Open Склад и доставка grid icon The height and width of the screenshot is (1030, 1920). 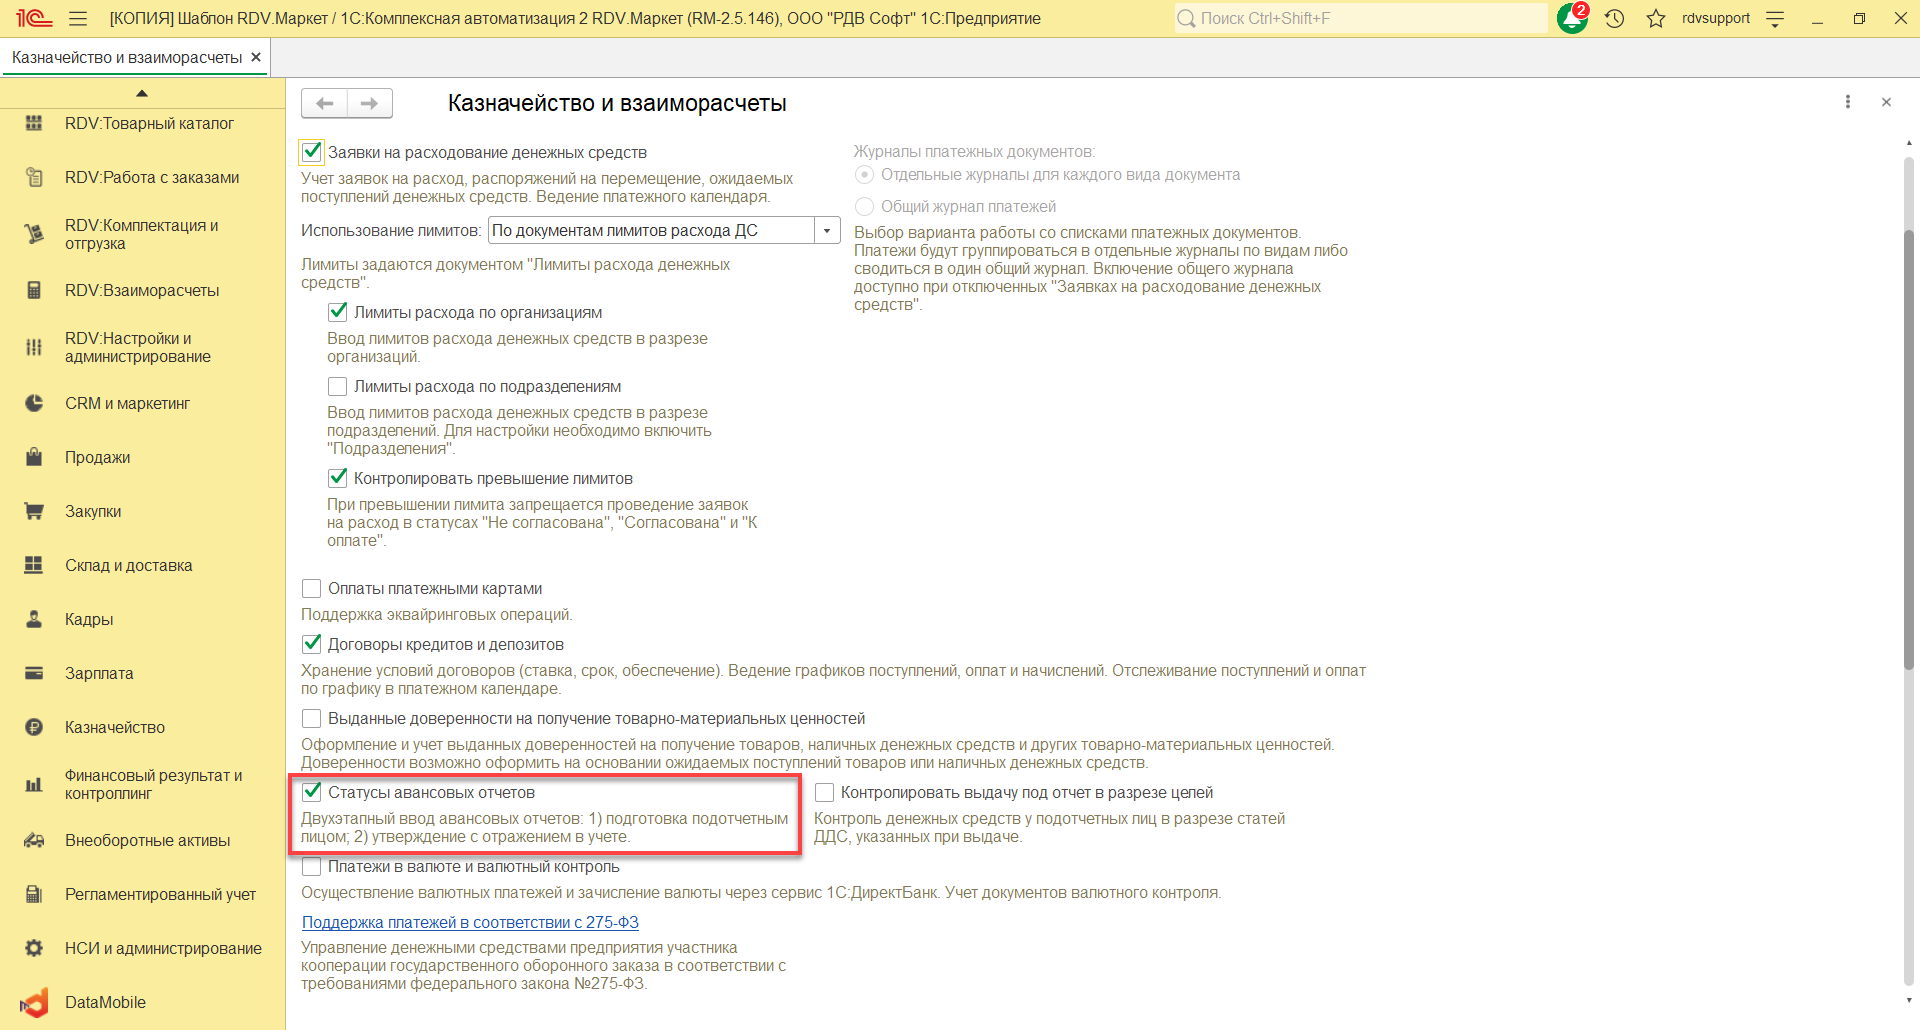click(34, 565)
